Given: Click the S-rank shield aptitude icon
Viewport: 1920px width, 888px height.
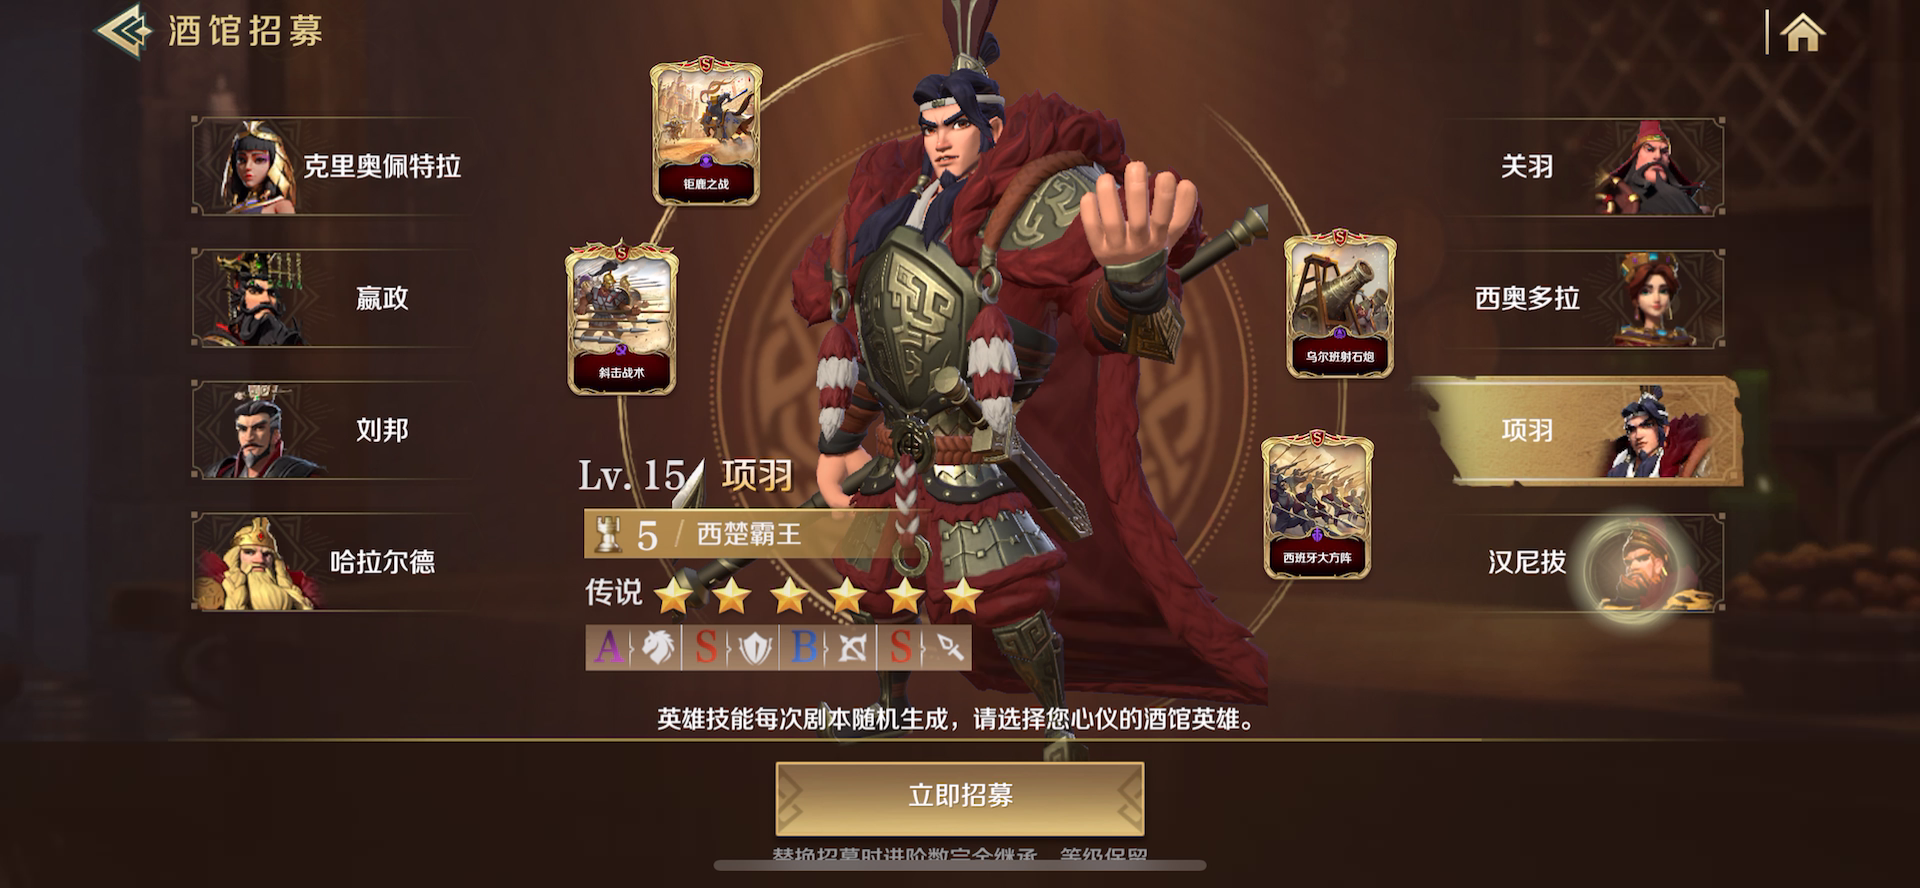Looking at the screenshot, I should 731,648.
